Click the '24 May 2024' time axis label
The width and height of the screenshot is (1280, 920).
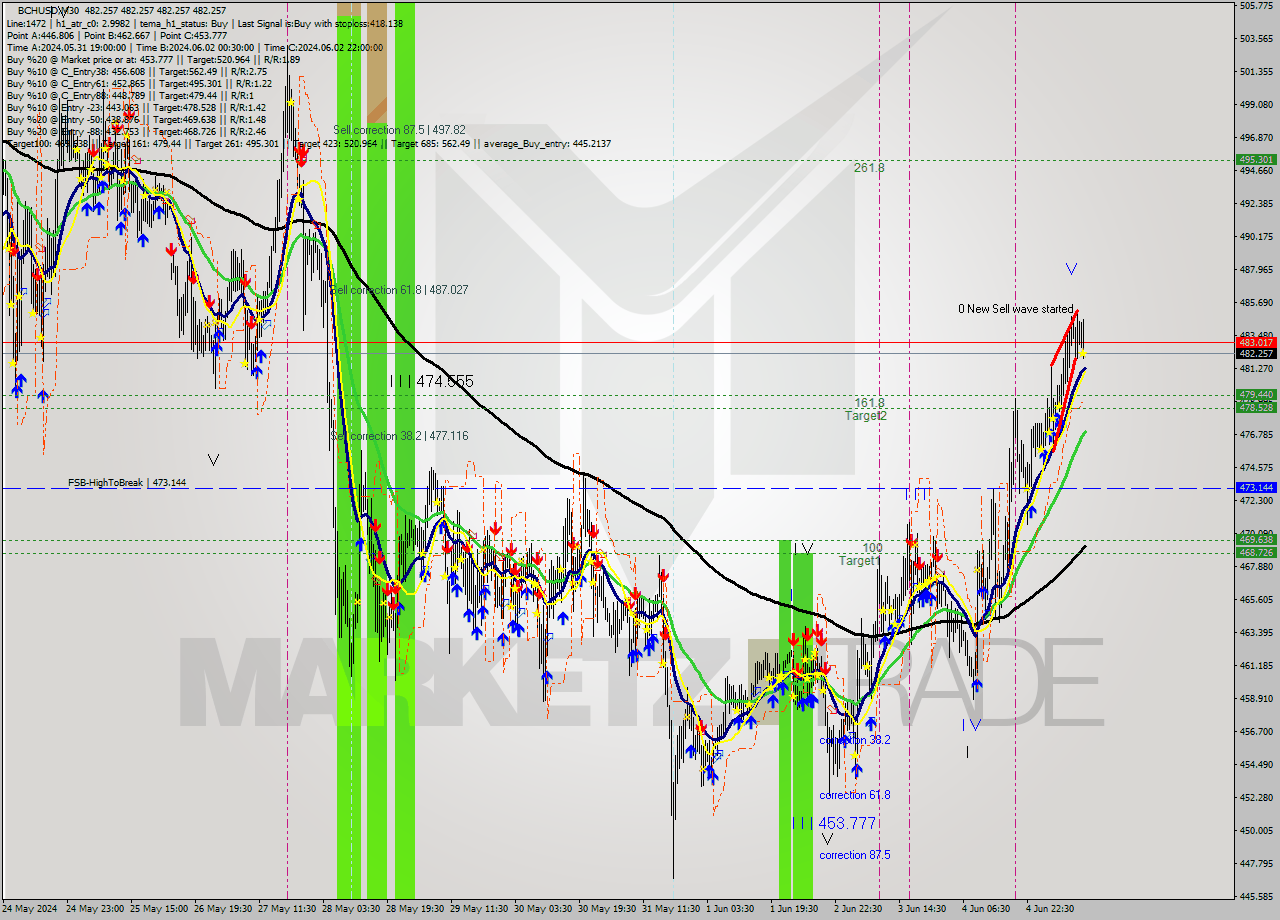[31, 909]
